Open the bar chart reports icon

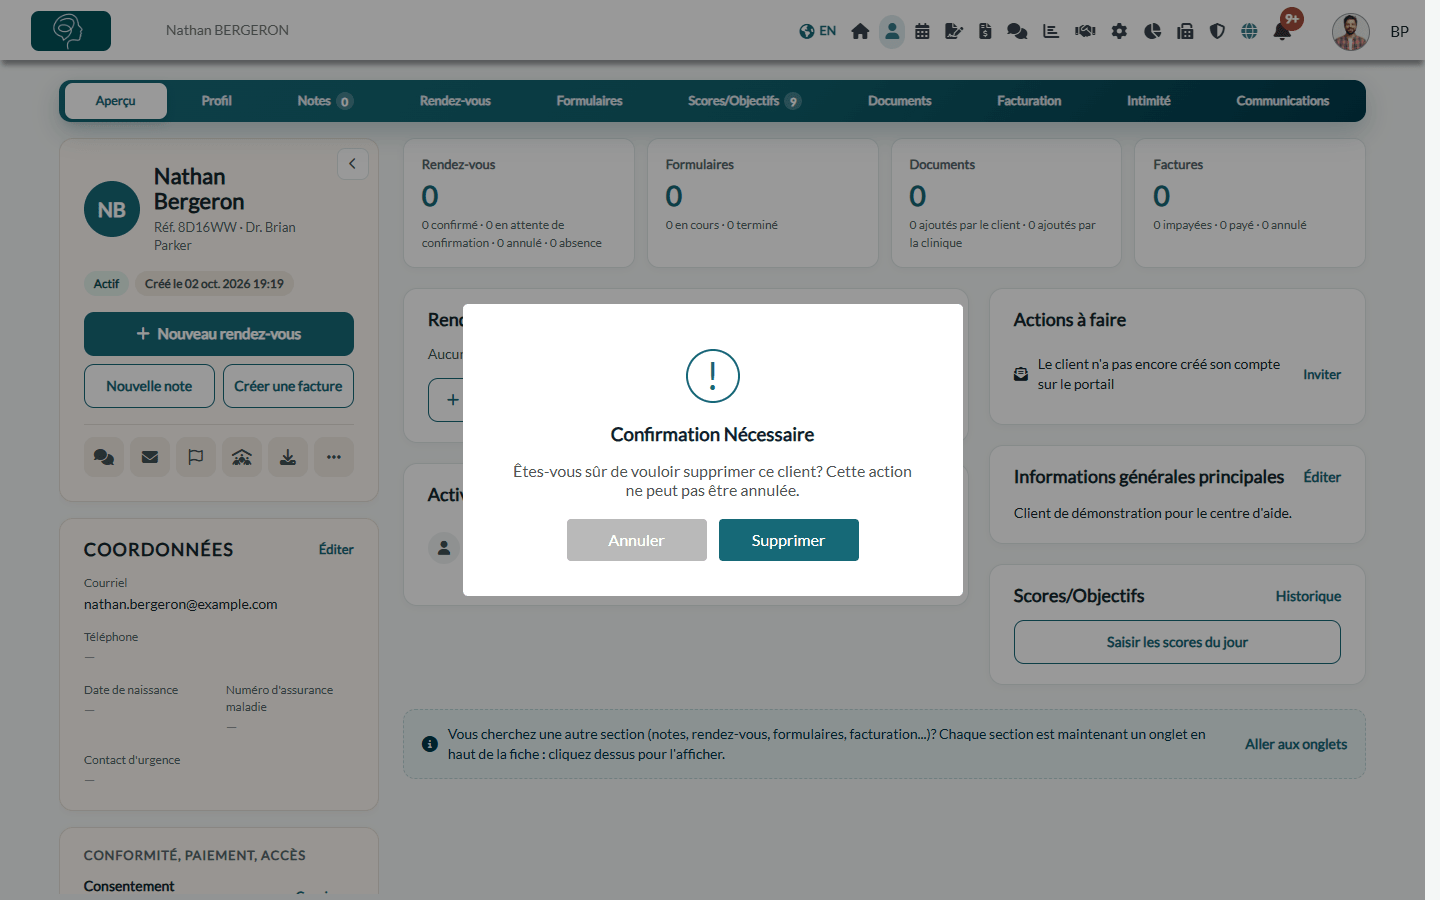point(1051,31)
